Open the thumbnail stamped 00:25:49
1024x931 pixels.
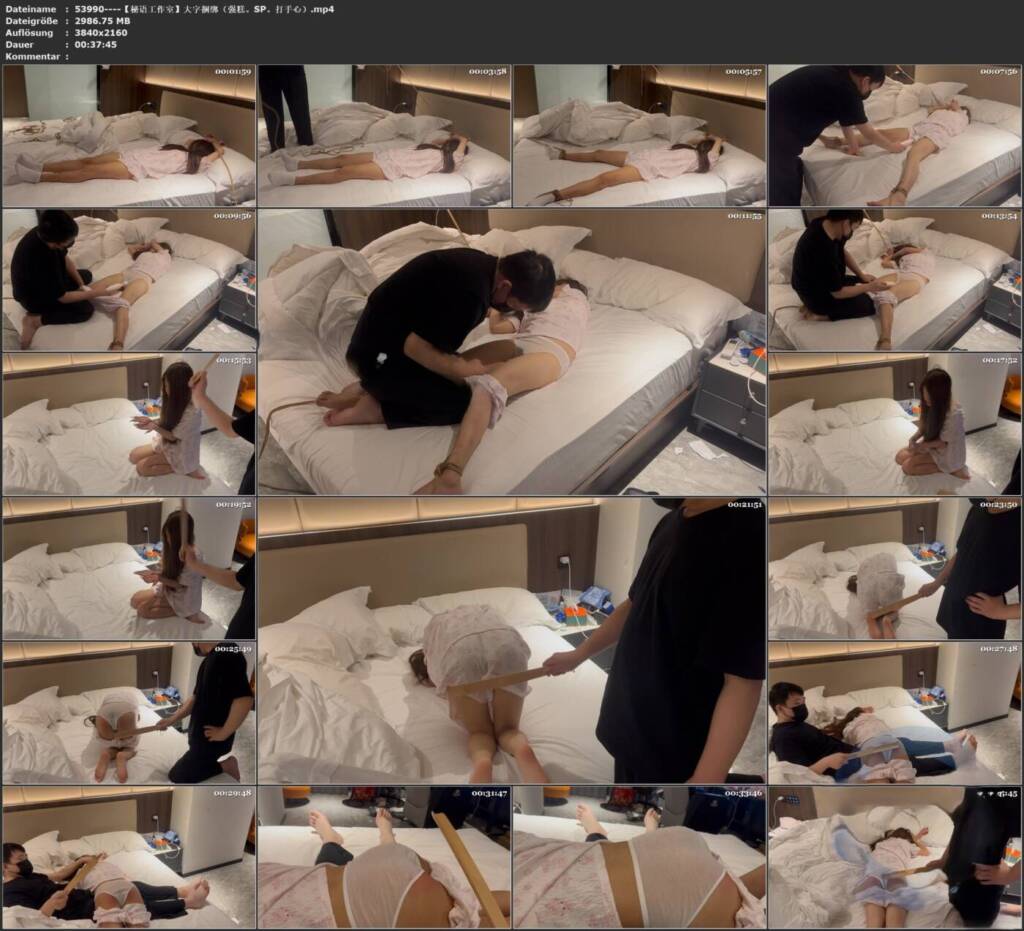[x=129, y=713]
